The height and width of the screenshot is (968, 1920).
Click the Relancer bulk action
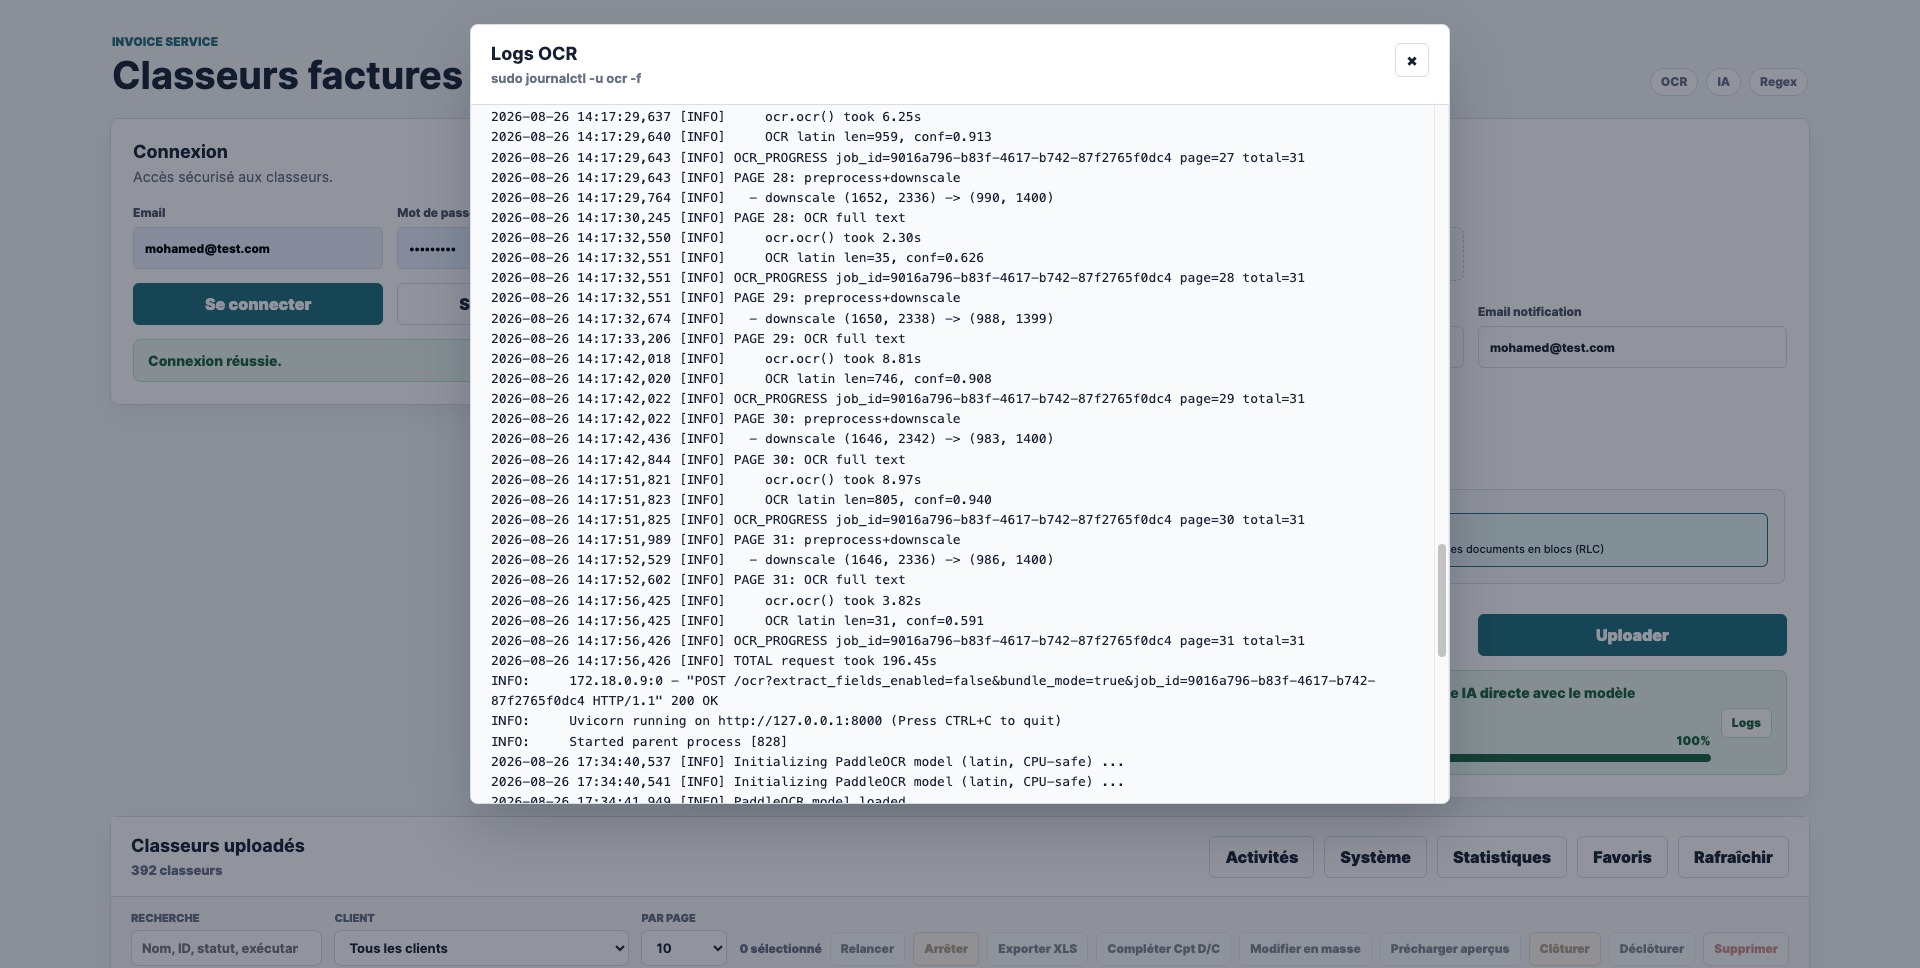tap(867, 949)
